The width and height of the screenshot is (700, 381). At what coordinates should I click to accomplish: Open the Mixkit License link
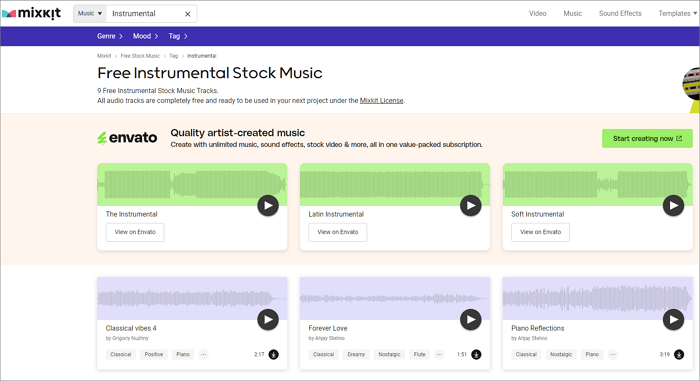click(x=381, y=100)
